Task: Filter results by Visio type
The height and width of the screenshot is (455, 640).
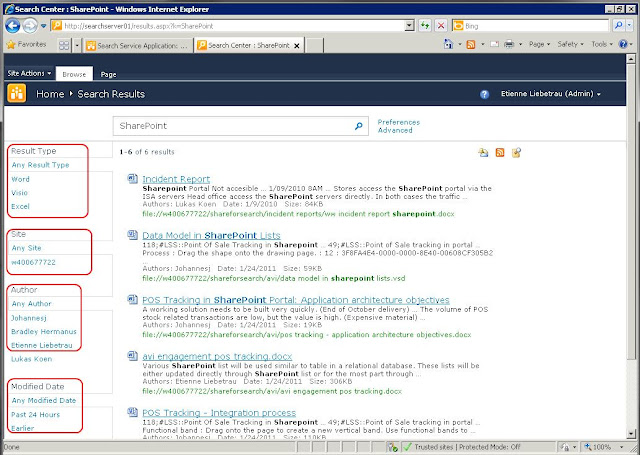Action: click(19, 193)
